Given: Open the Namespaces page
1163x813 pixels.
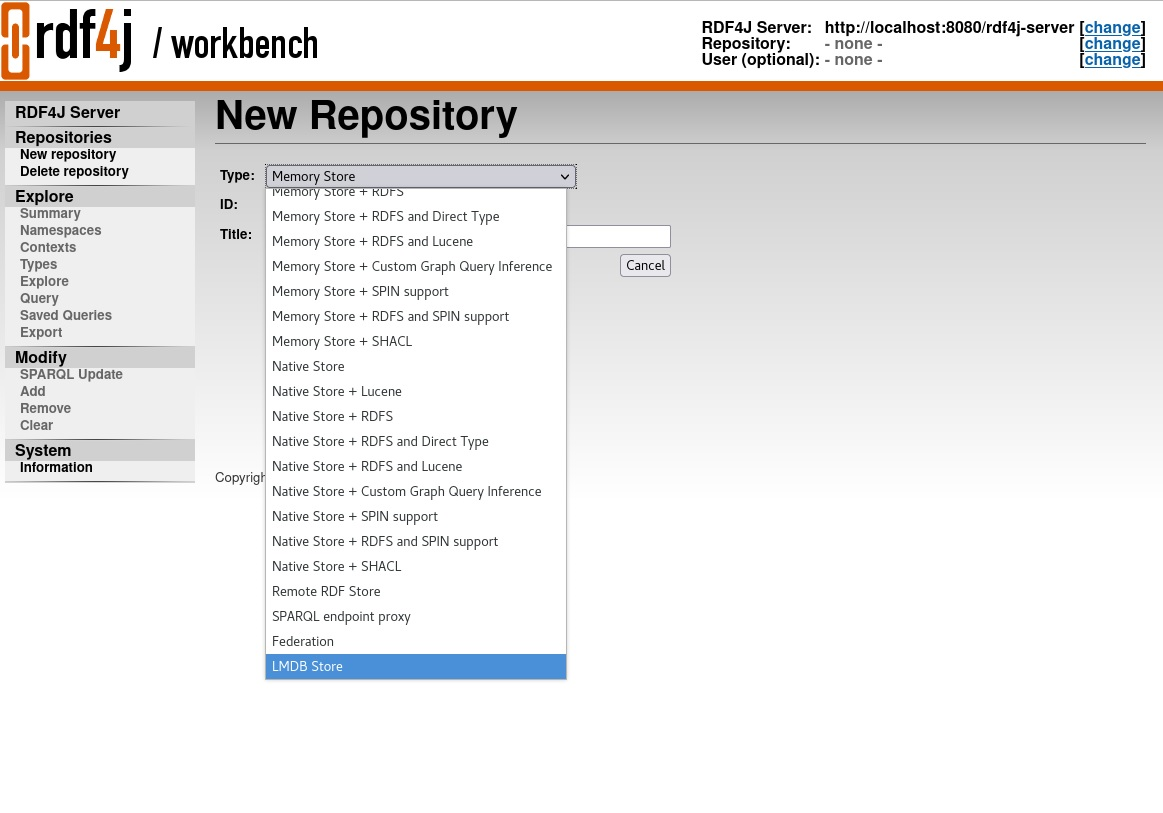Looking at the screenshot, I should [60, 231].
